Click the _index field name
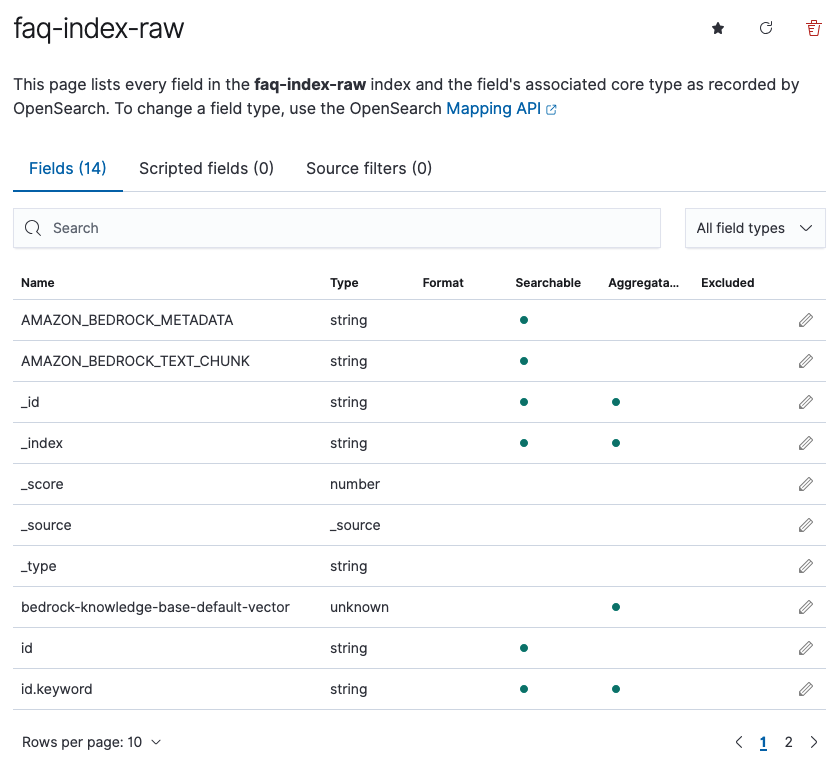This screenshot has width=835, height=764. click(42, 443)
